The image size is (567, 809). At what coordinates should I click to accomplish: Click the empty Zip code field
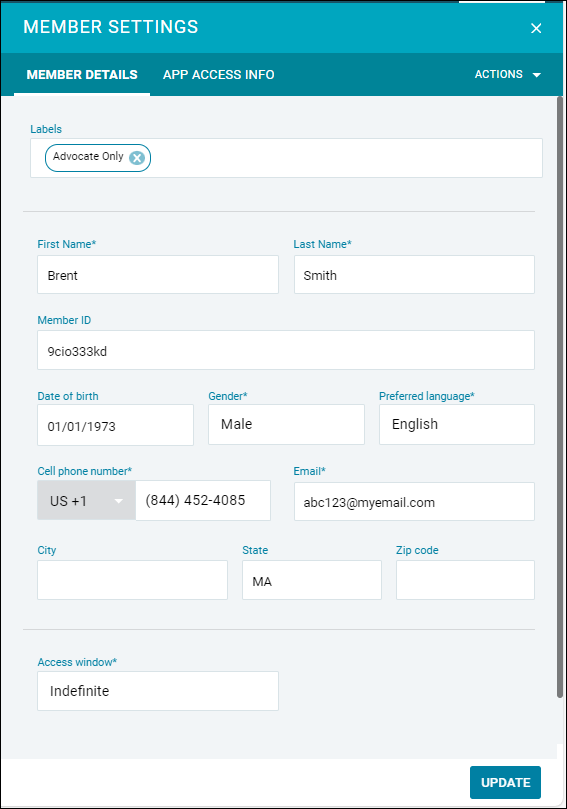tap(465, 580)
